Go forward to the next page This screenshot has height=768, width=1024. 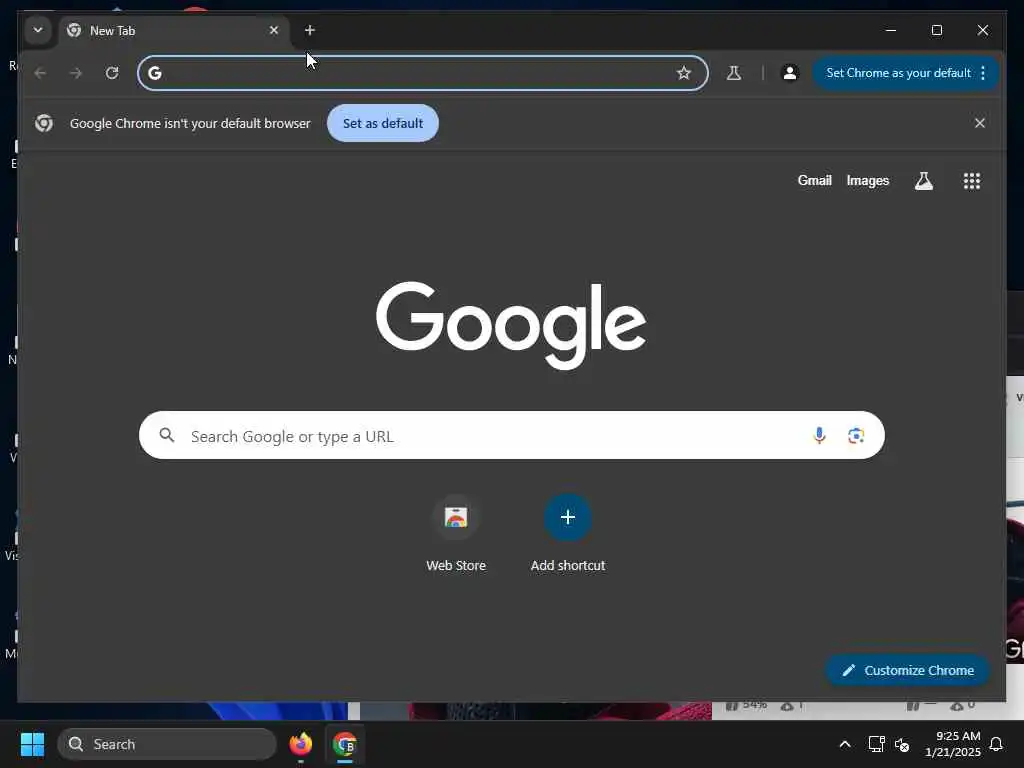76,73
